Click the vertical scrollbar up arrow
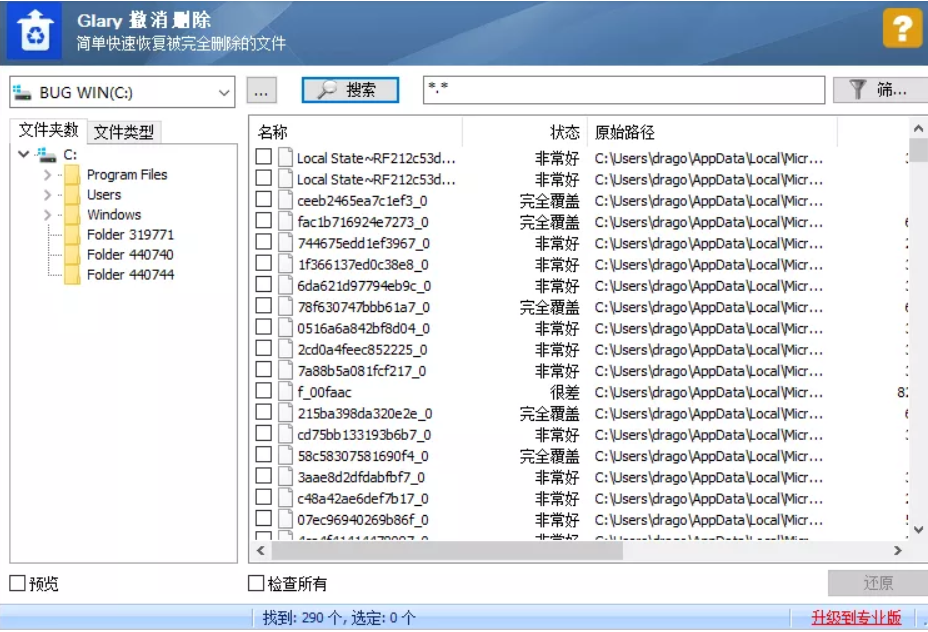 coord(918,128)
